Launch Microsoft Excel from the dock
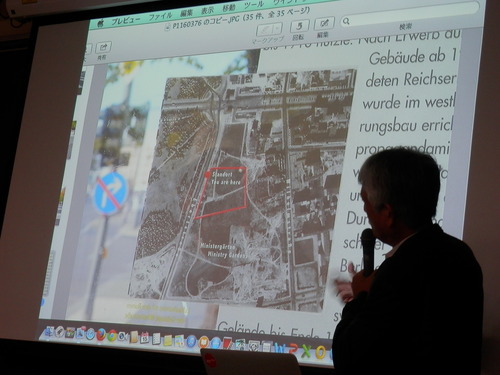Screen dimensions: 500x375 click(x=306, y=351)
